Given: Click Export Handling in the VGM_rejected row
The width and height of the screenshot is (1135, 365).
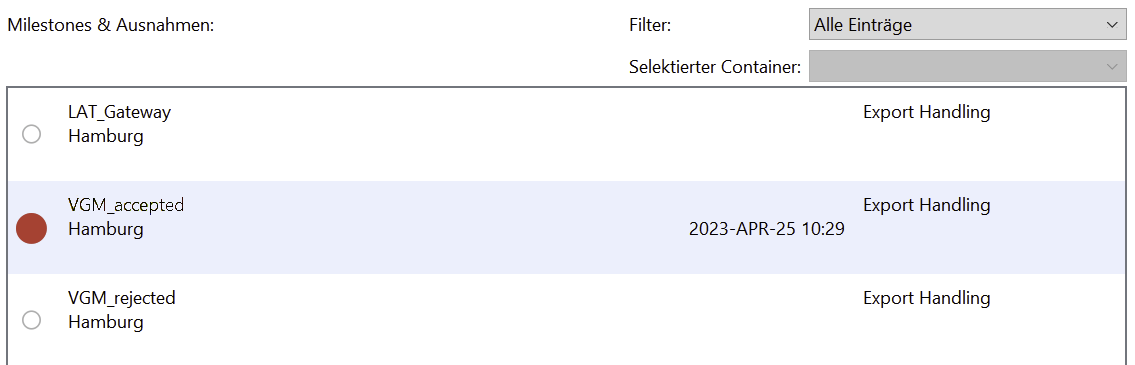Looking at the screenshot, I should 927,298.
